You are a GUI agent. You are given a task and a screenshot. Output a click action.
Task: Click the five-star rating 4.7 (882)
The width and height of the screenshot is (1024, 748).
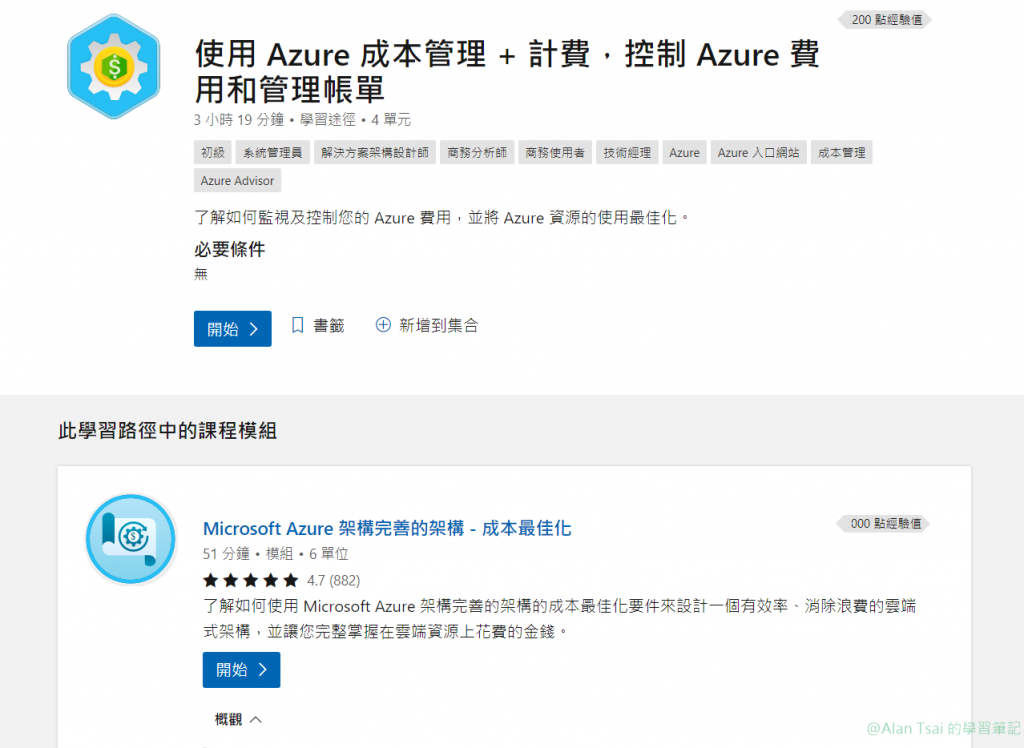click(x=281, y=580)
